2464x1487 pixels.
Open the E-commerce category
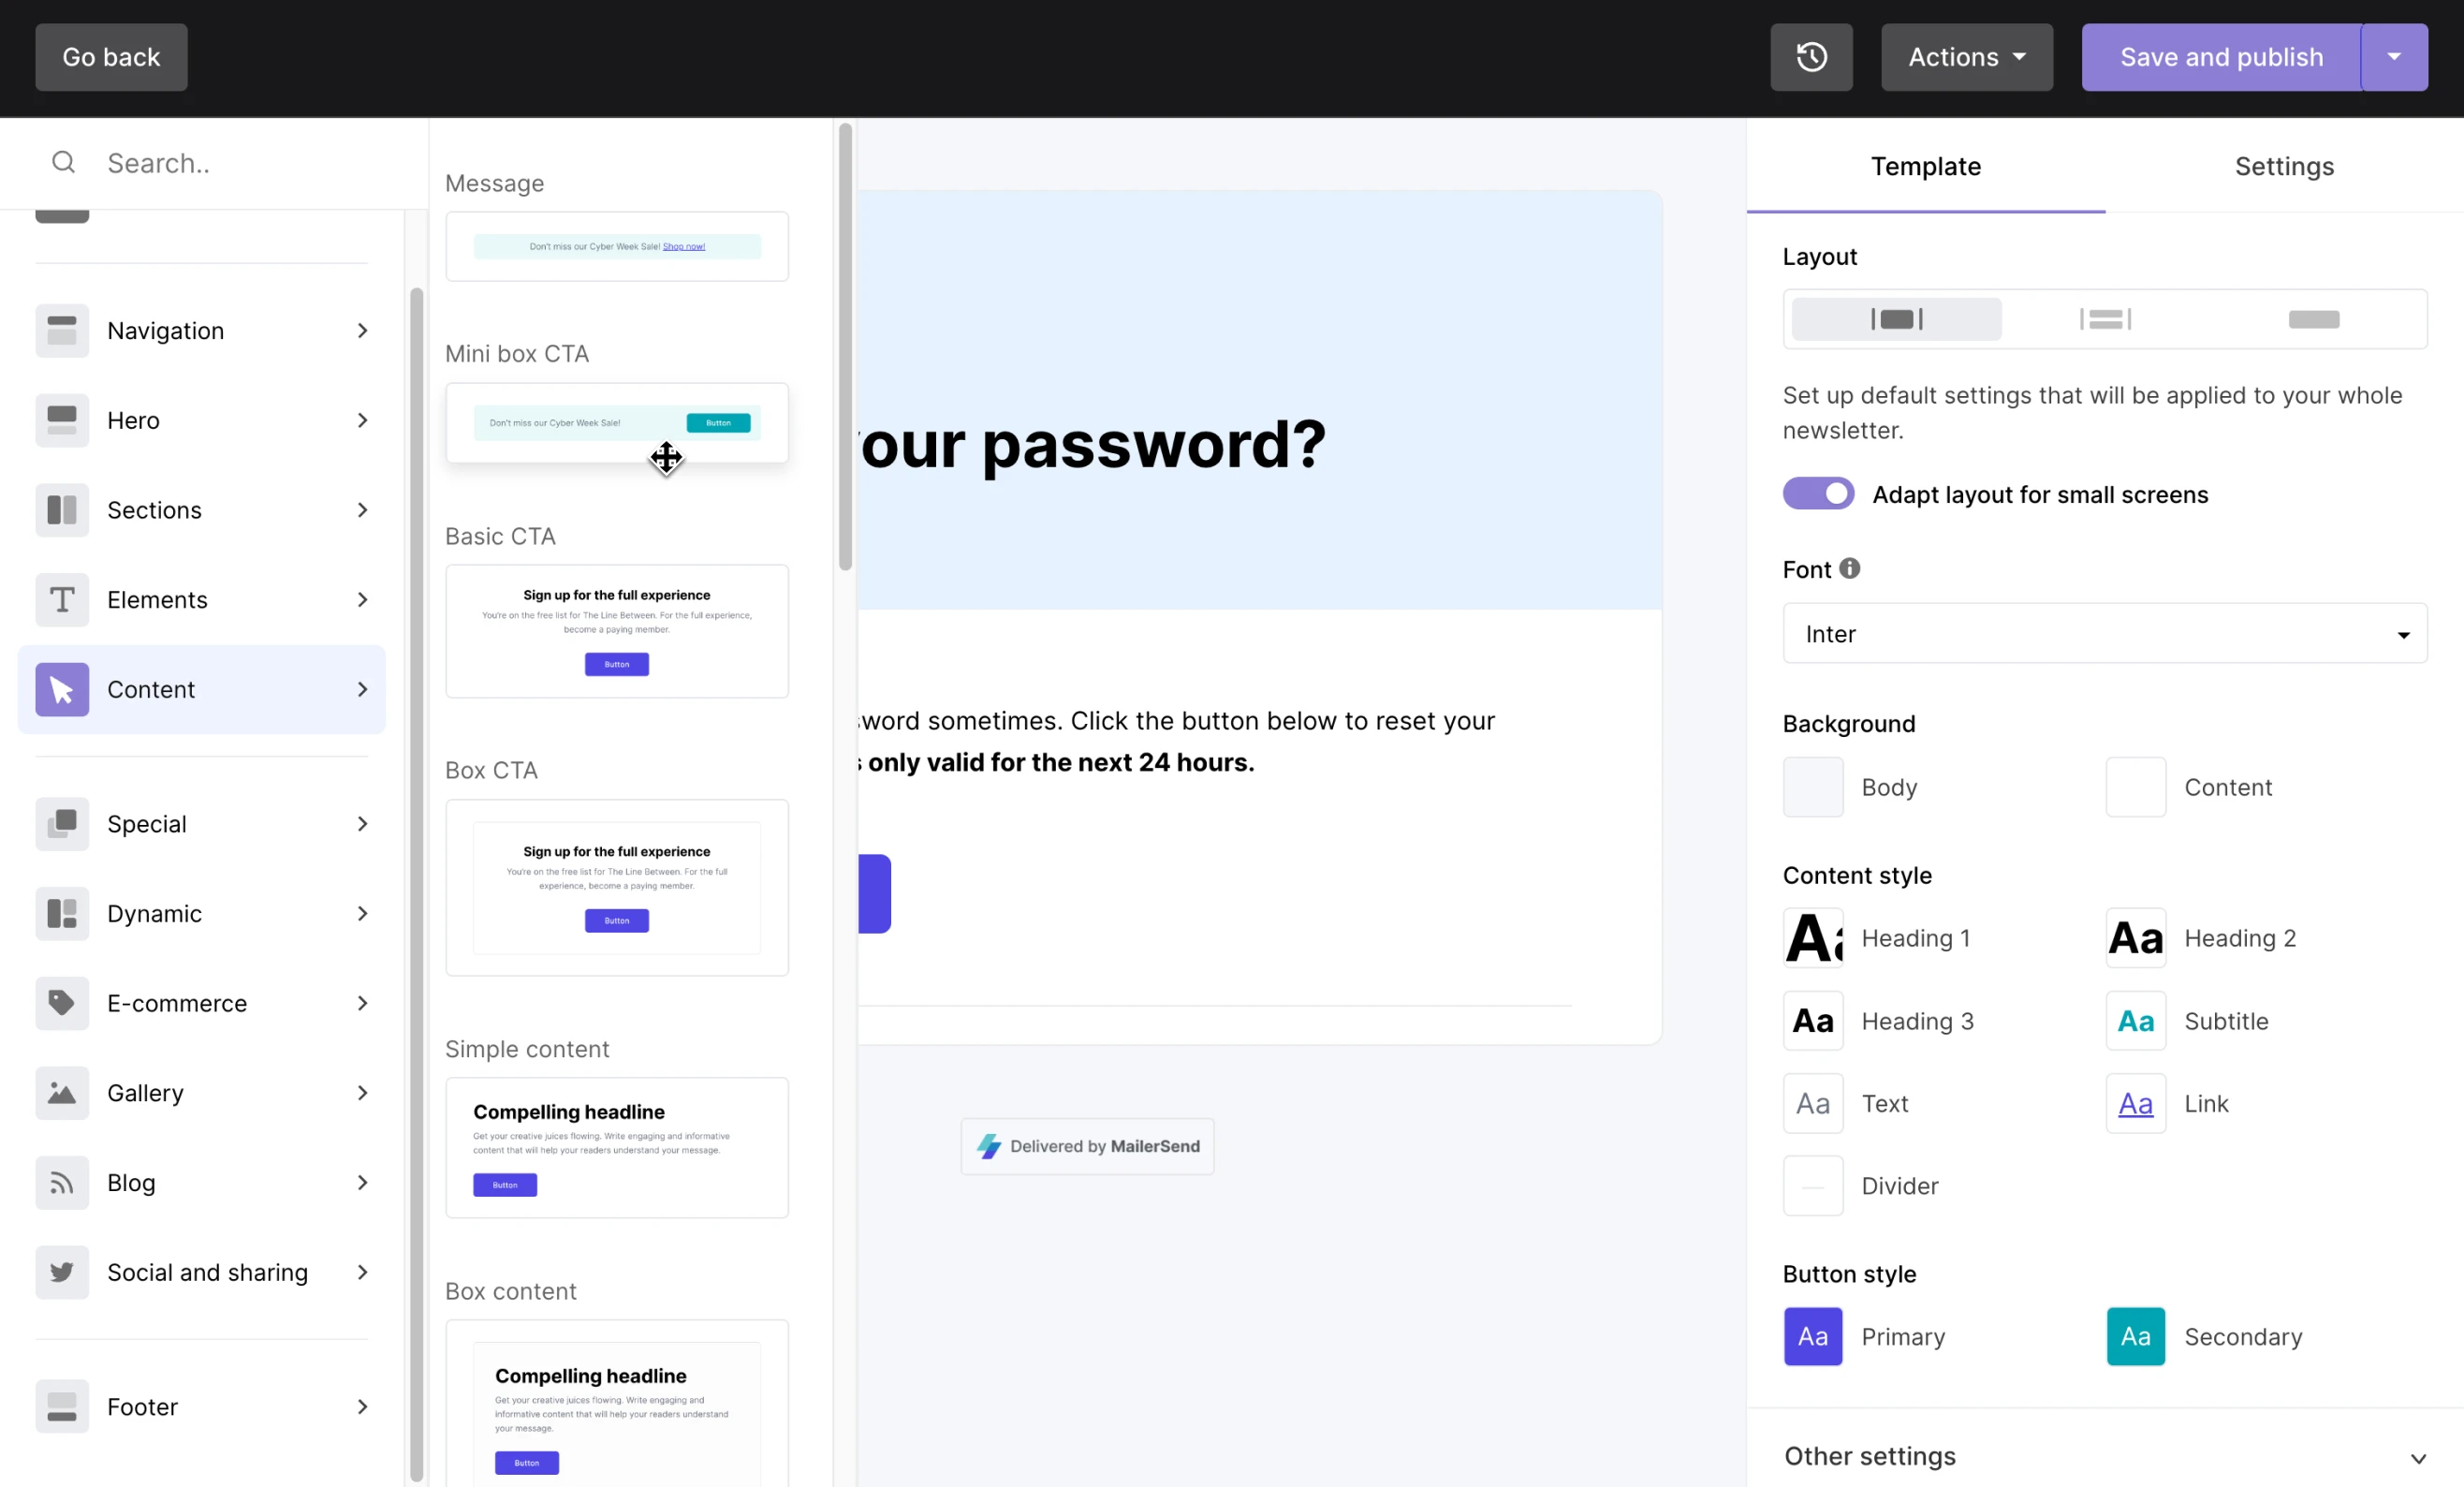[x=201, y=1003]
